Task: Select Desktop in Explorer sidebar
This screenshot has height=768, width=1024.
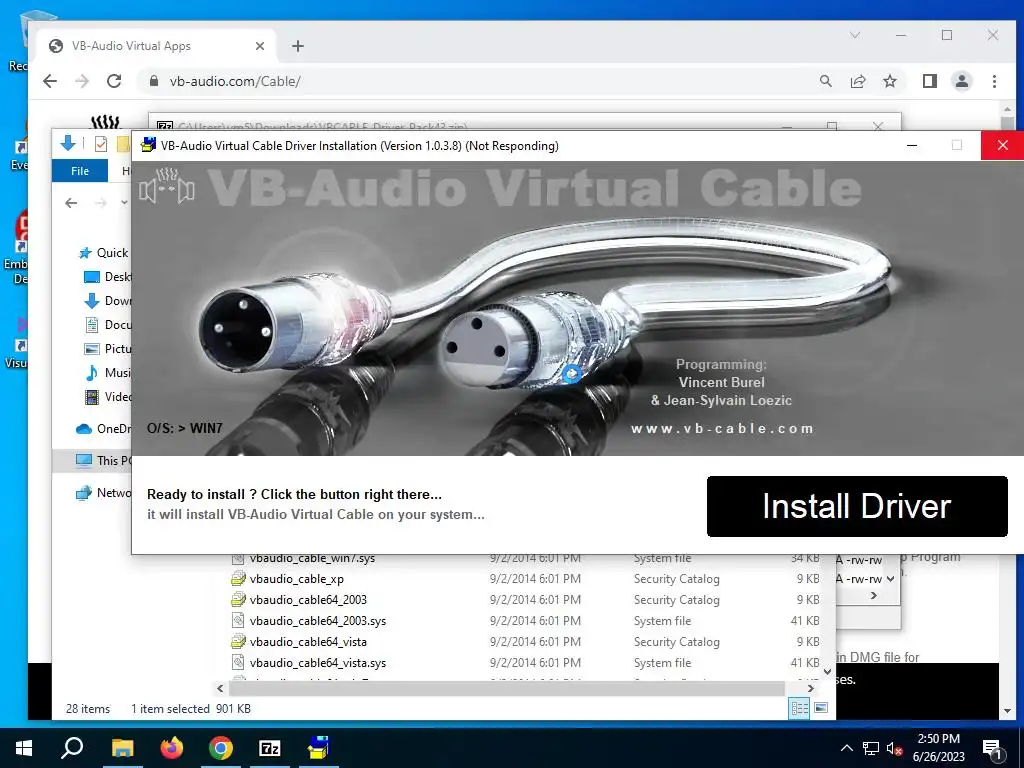Action: point(108,277)
